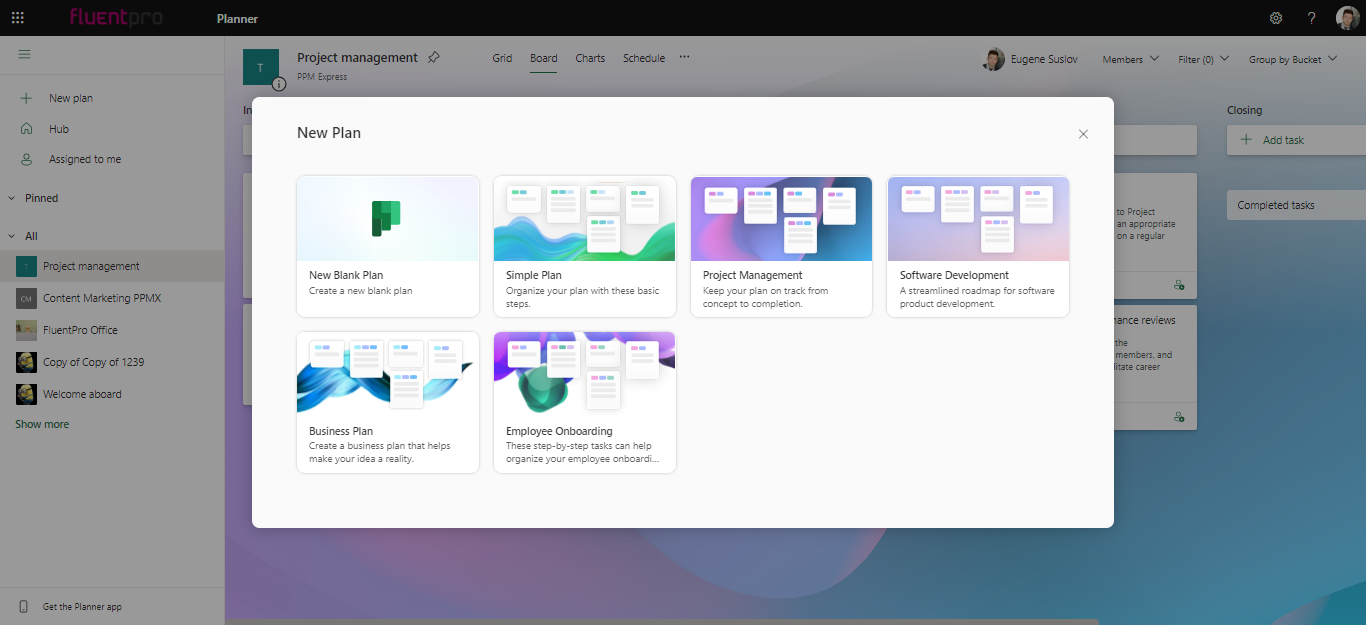Close the New Plan dialog
This screenshot has height=625, width=1366.
[1083, 134]
